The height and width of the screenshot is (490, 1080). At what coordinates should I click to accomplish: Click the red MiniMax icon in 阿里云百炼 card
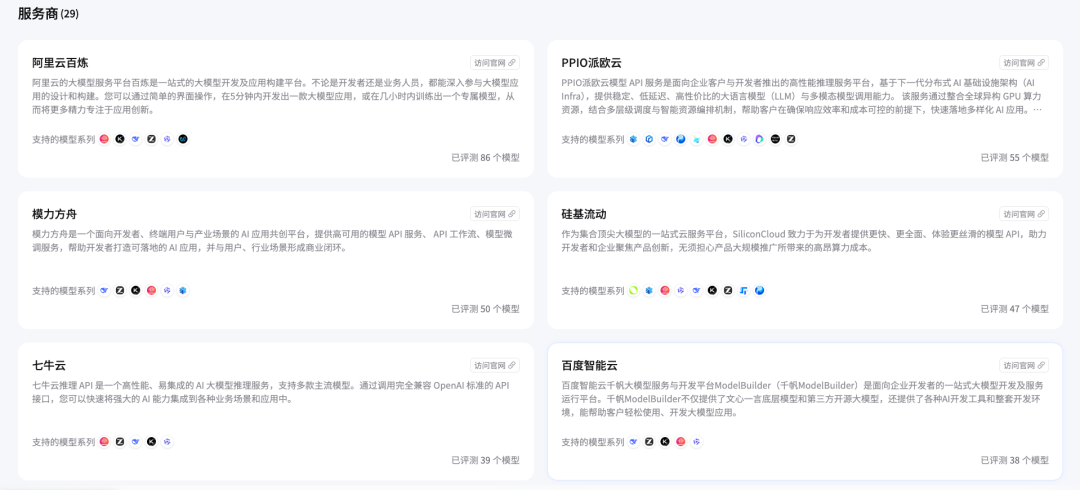click(104, 139)
